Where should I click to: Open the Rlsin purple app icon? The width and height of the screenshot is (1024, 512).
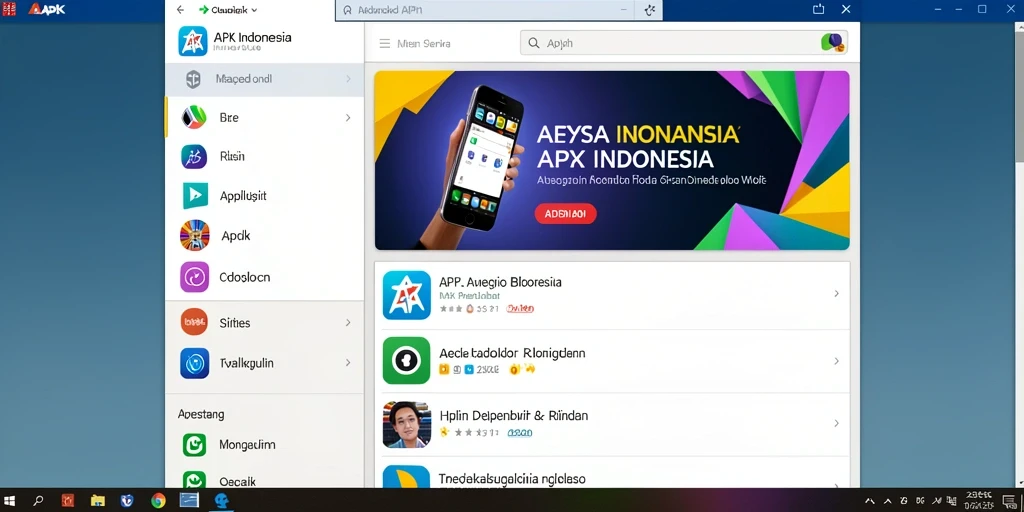click(194, 157)
